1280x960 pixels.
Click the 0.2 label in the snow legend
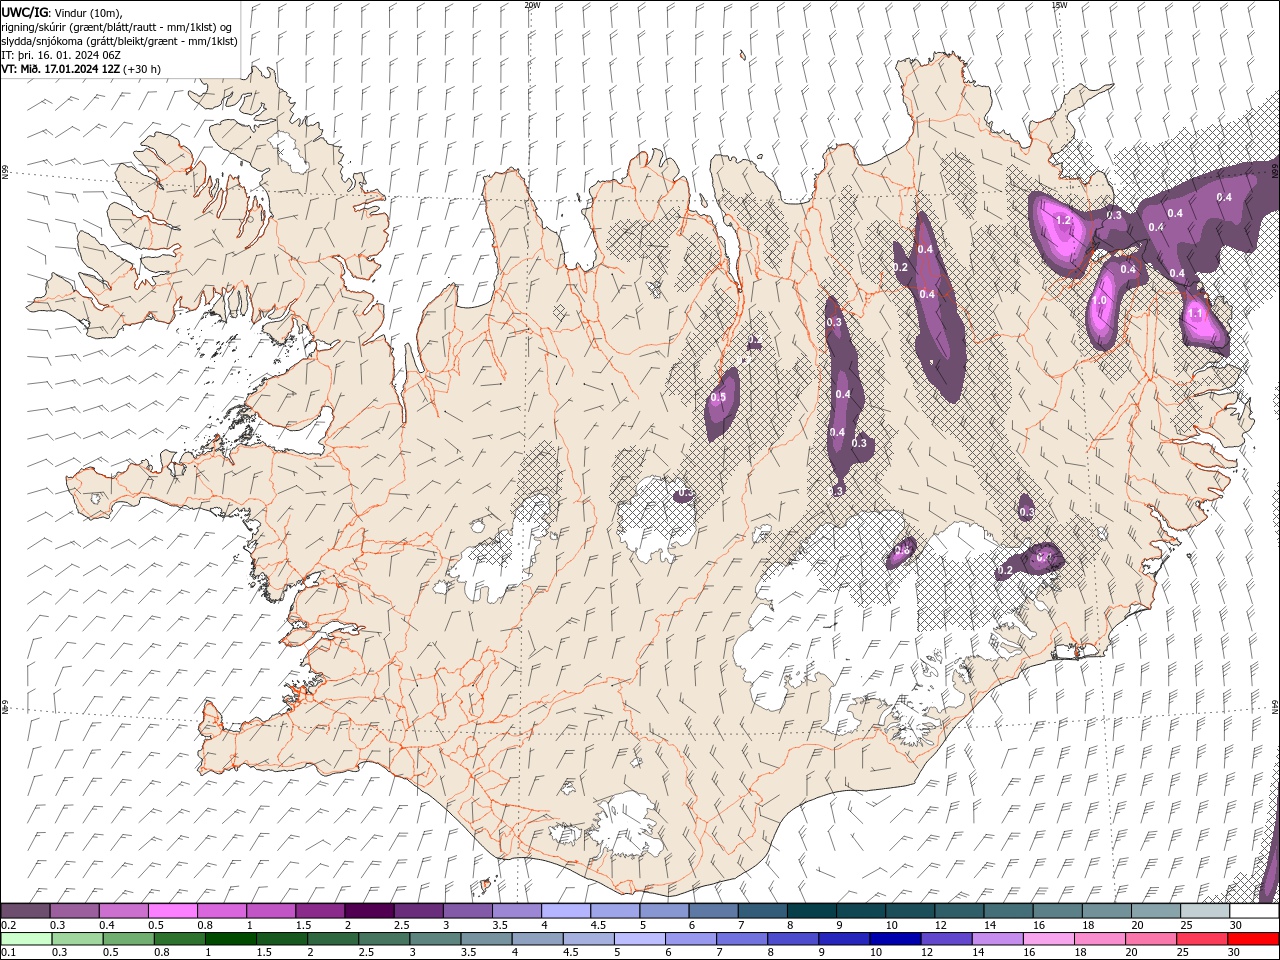(9, 925)
